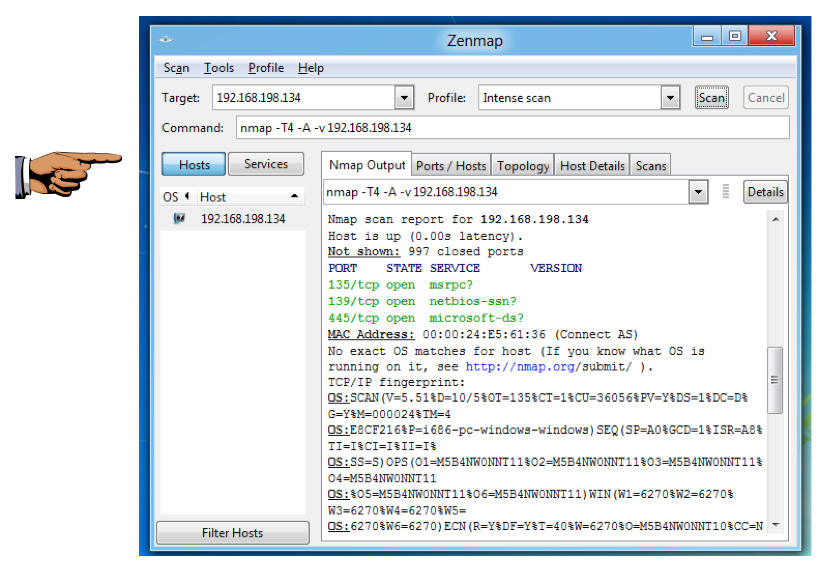The width and height of the screenshot is (823, 567).
Task: Click the '445/tcp open microsoft-ds?' line
Action: pyautogui.click(x=426, y=318)
